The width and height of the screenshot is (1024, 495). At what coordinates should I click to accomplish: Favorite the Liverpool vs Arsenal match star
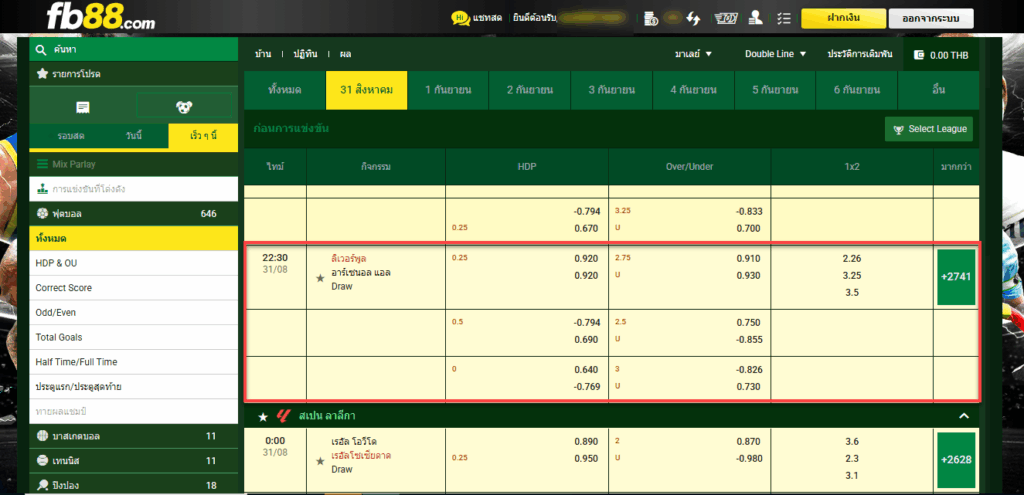[320, 278]
